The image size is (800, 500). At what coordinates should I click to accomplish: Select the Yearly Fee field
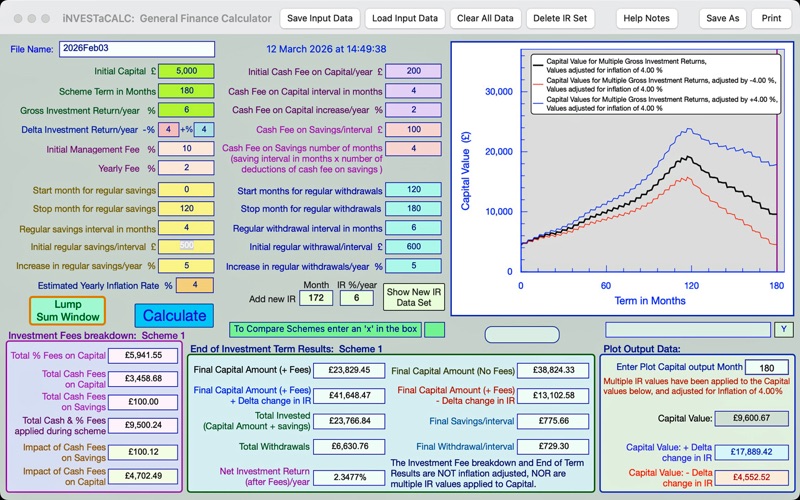(x=186, y=168)
